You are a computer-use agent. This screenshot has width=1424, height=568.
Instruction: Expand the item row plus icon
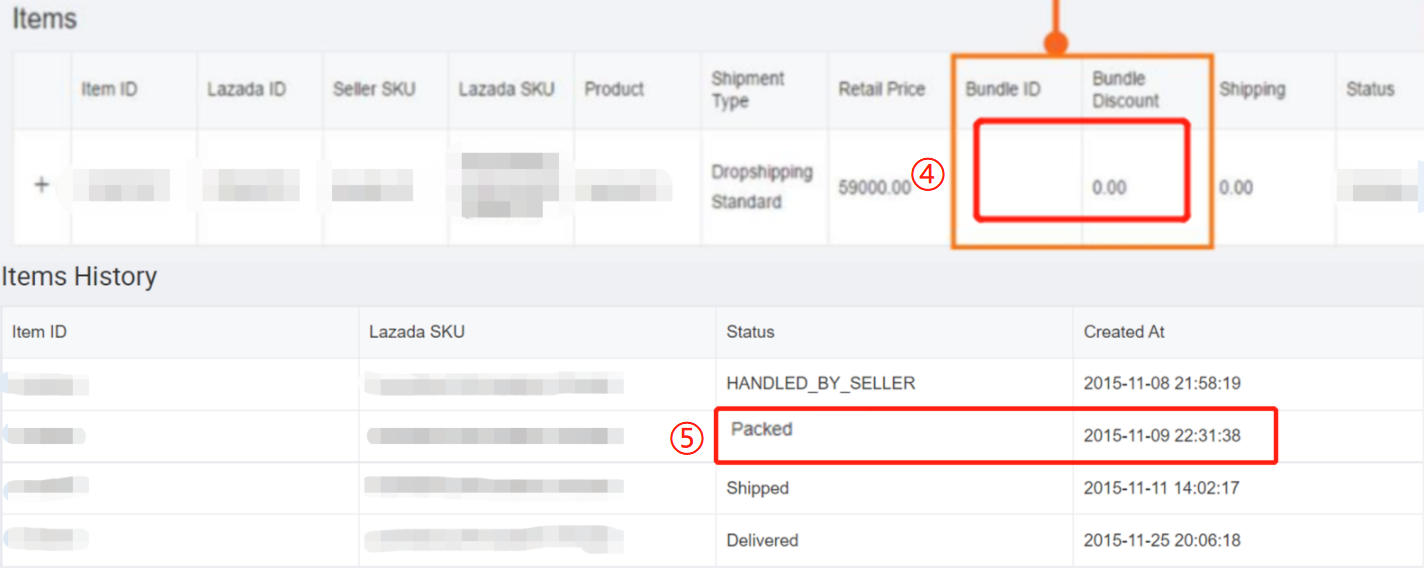tap(42, 186)
